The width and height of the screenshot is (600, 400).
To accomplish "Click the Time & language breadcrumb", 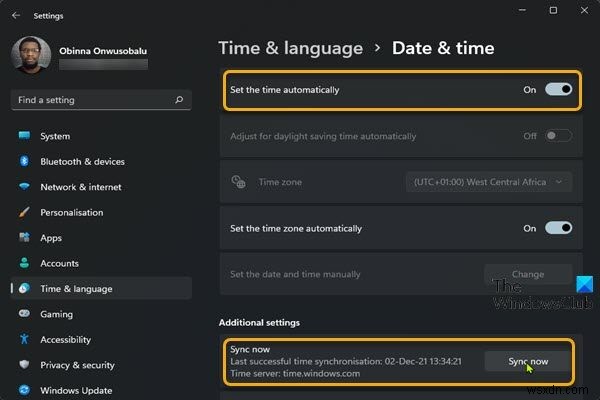I will pos(290,48).
